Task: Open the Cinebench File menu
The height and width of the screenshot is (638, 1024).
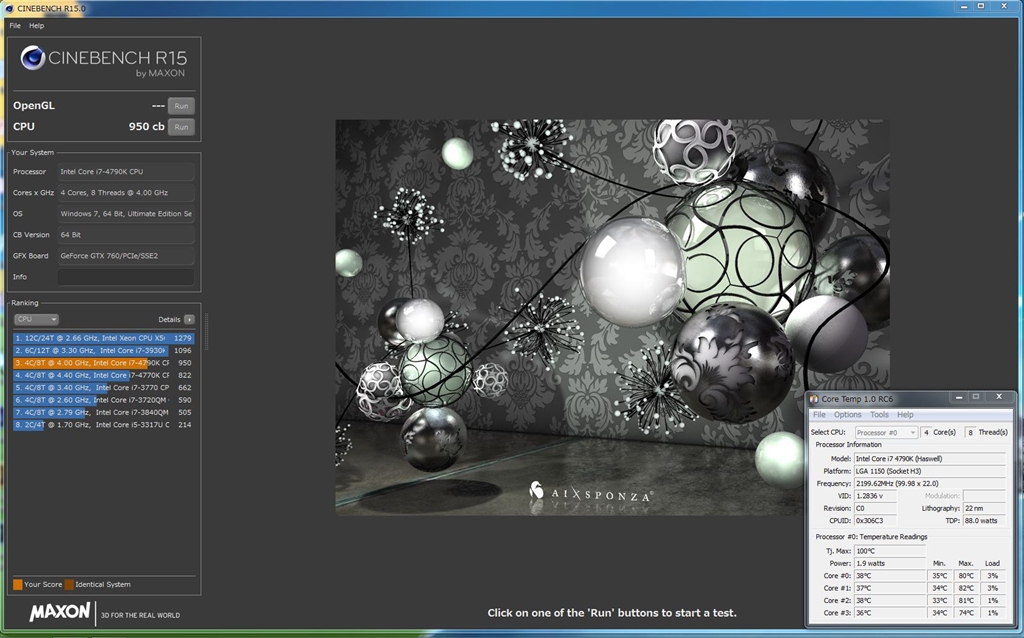Action: [x=15, y=25]
